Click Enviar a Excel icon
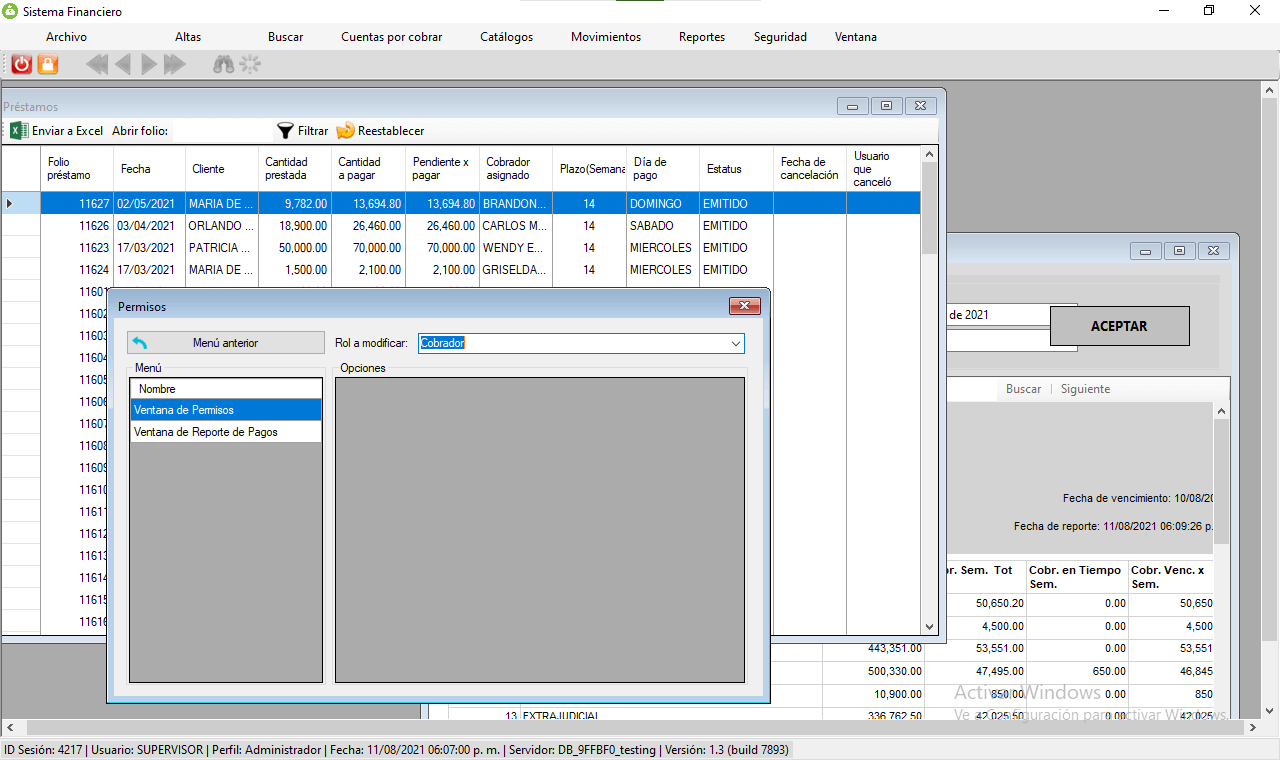The height and width of the screenshot is (760, 1280). point(19,130)
